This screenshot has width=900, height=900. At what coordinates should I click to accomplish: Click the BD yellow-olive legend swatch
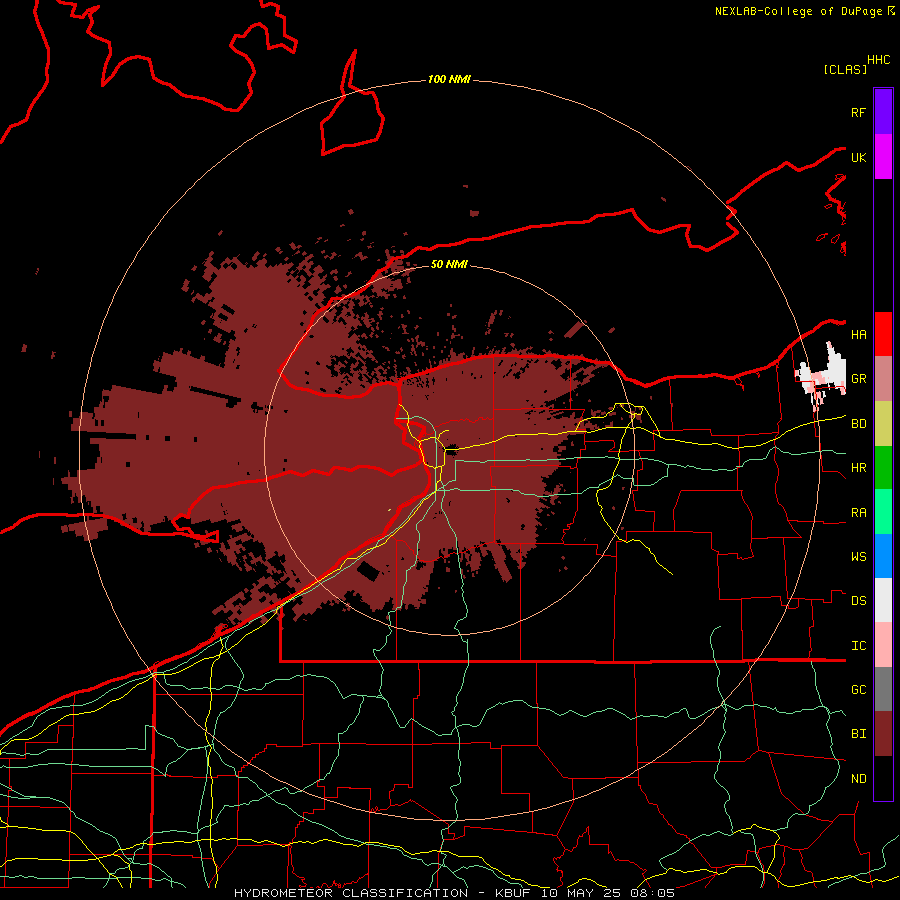[x=883, y=424]
